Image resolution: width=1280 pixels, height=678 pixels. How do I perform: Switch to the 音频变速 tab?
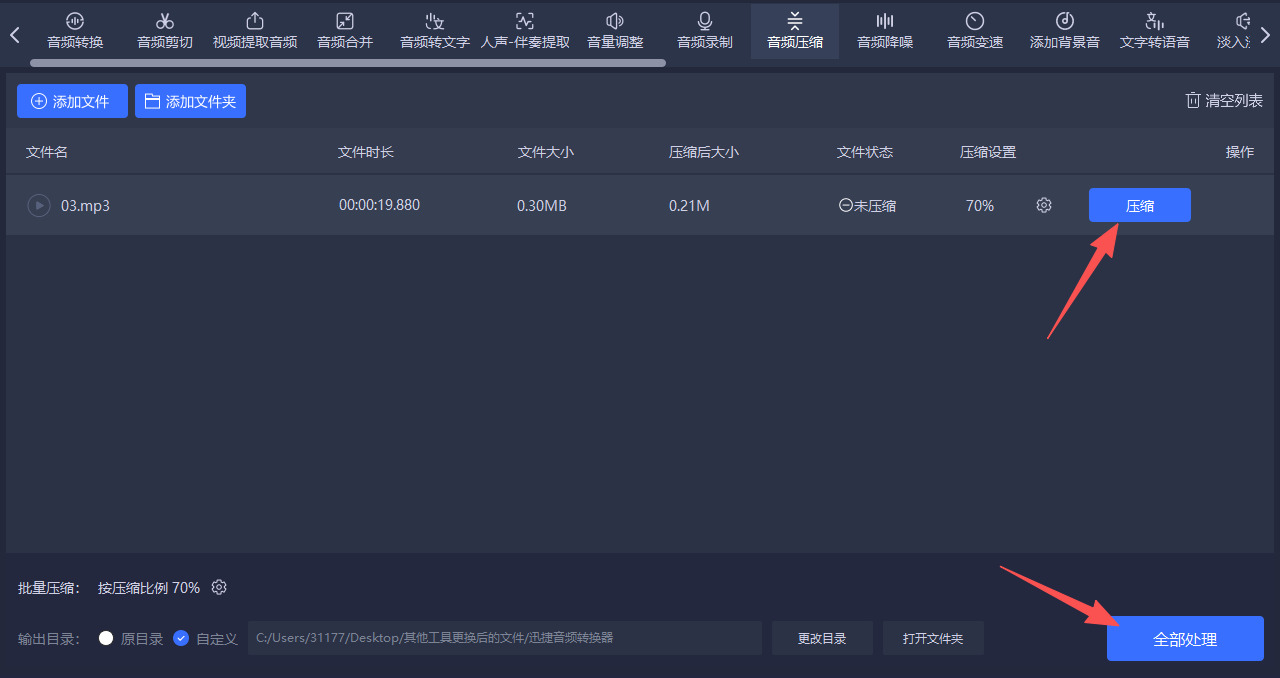click(x=974, y=30)
